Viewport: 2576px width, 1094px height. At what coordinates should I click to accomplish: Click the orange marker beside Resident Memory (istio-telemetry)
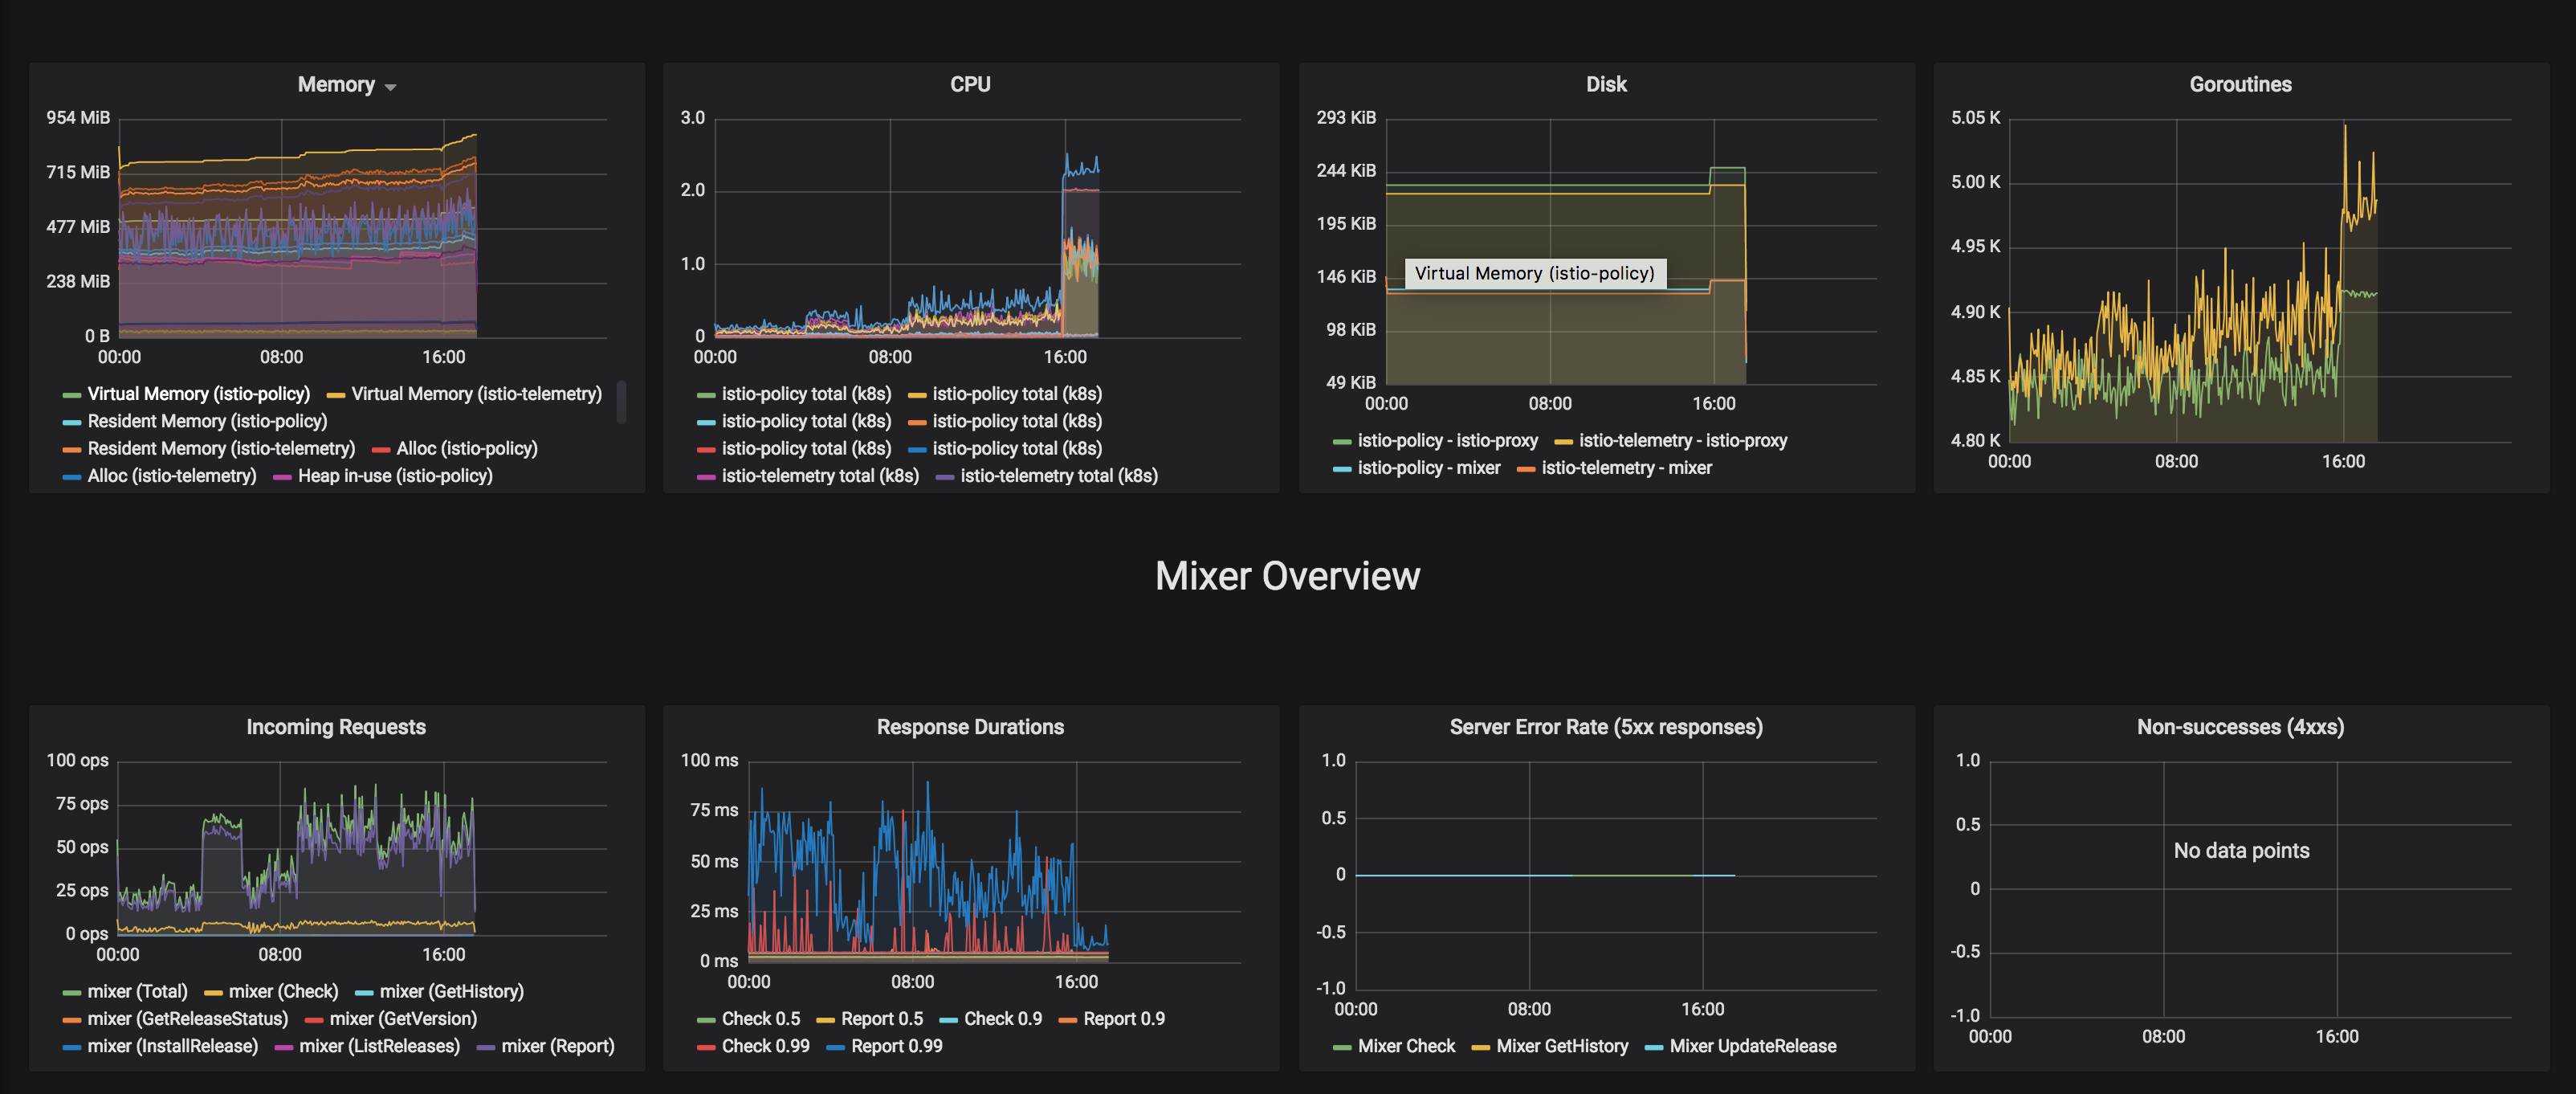[x=74, y=448]
